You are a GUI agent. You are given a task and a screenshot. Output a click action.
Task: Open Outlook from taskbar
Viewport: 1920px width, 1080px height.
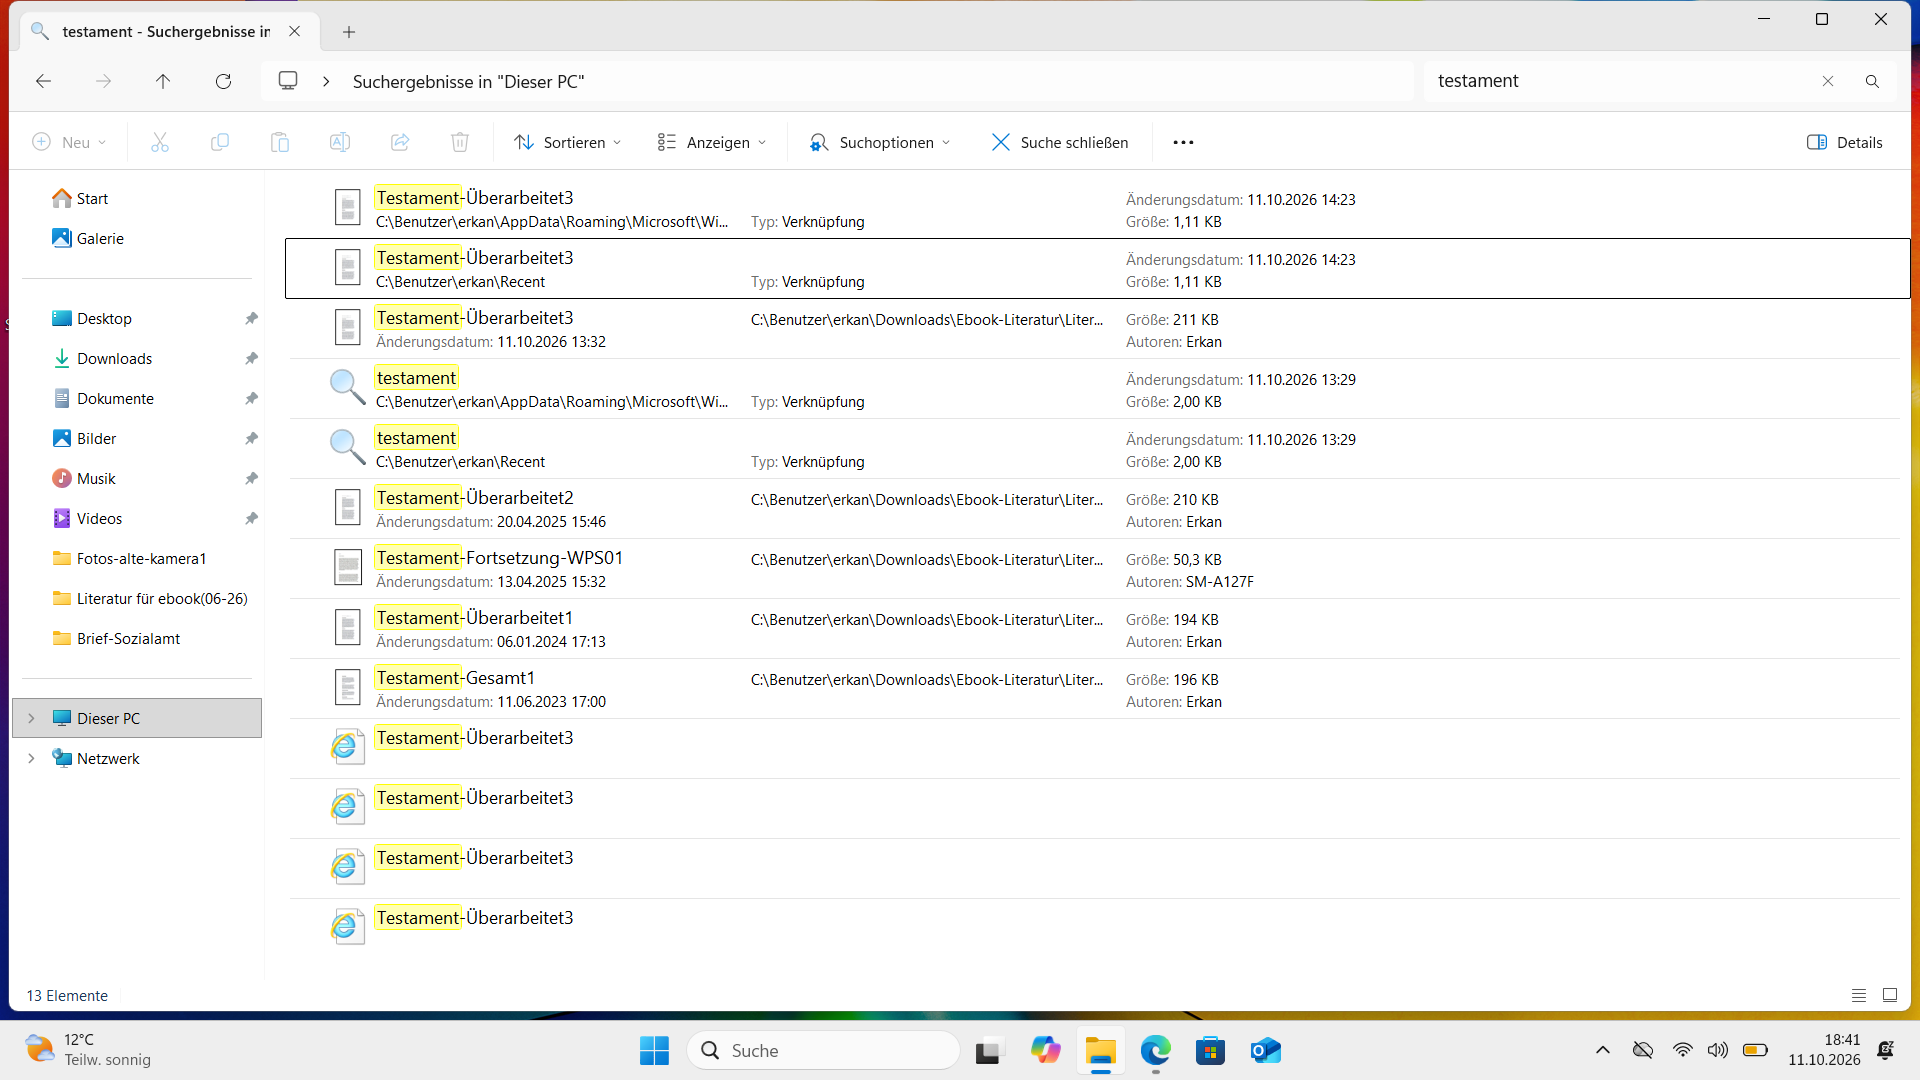coord(1265,1050)
